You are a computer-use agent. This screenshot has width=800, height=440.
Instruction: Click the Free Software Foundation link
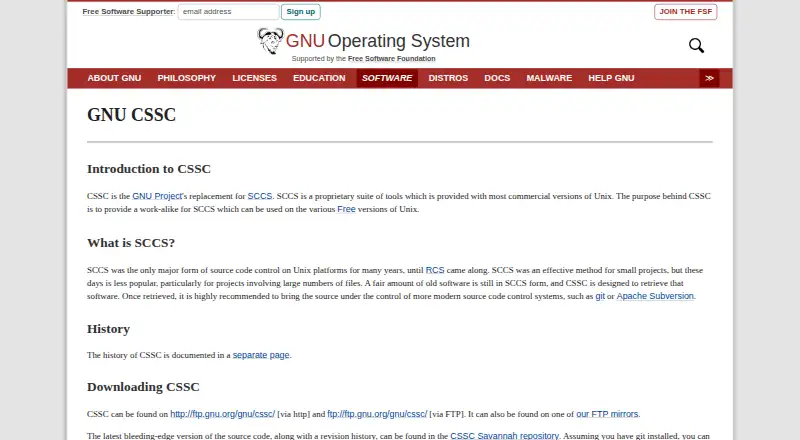(x=392, y=59)
